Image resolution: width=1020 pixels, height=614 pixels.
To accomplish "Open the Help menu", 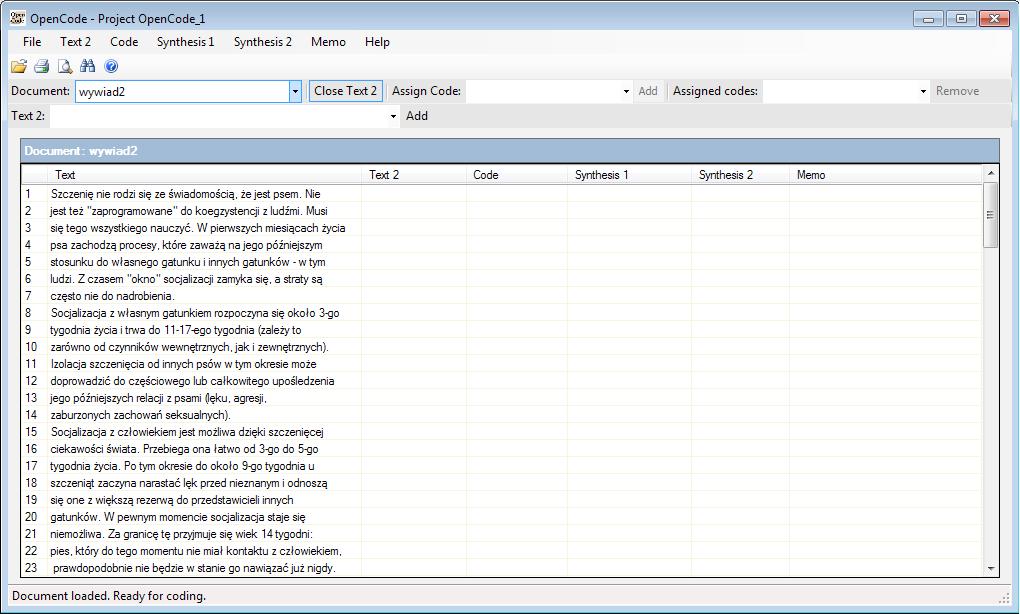I will pyautogui.click(x=377, y=42).
